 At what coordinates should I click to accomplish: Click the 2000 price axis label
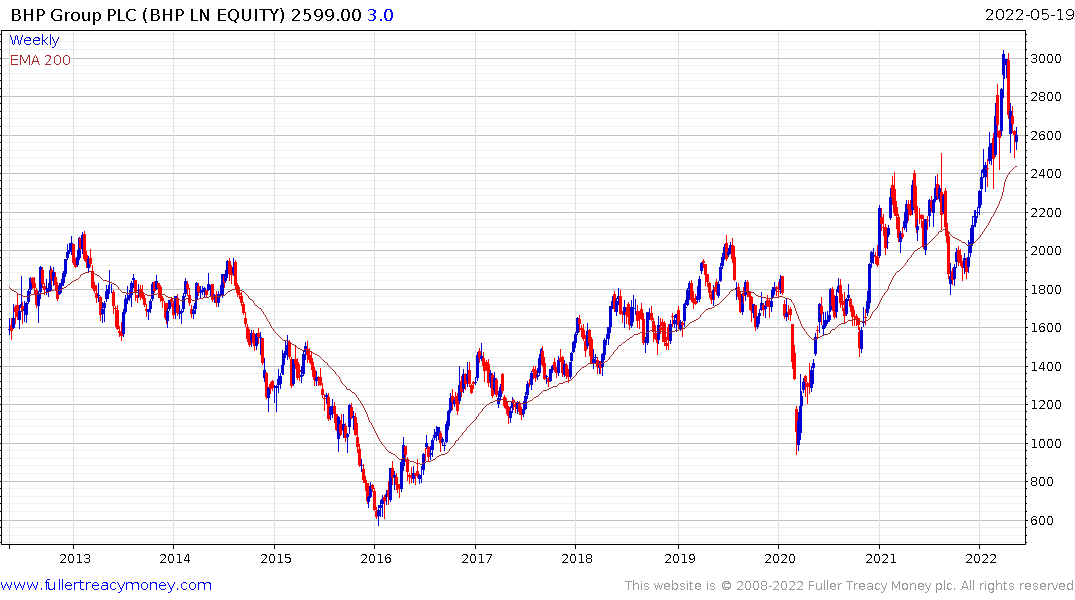tap(1046, 251)
